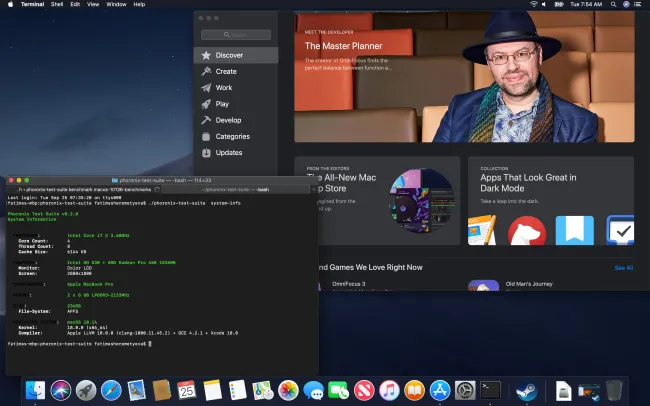Show battery status in menu bar
This screenshot has height=406, width=650.
point(559,4)
